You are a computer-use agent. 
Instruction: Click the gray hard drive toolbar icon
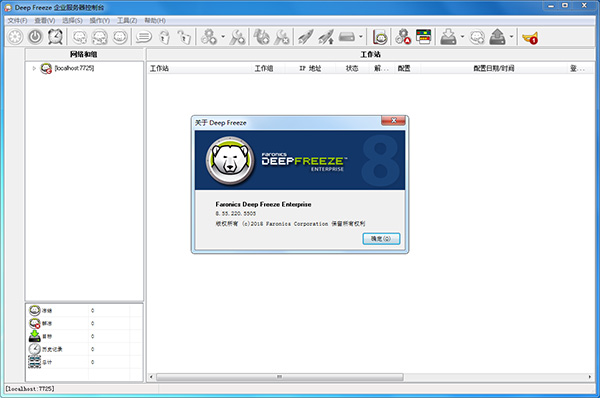pos(347,37)
